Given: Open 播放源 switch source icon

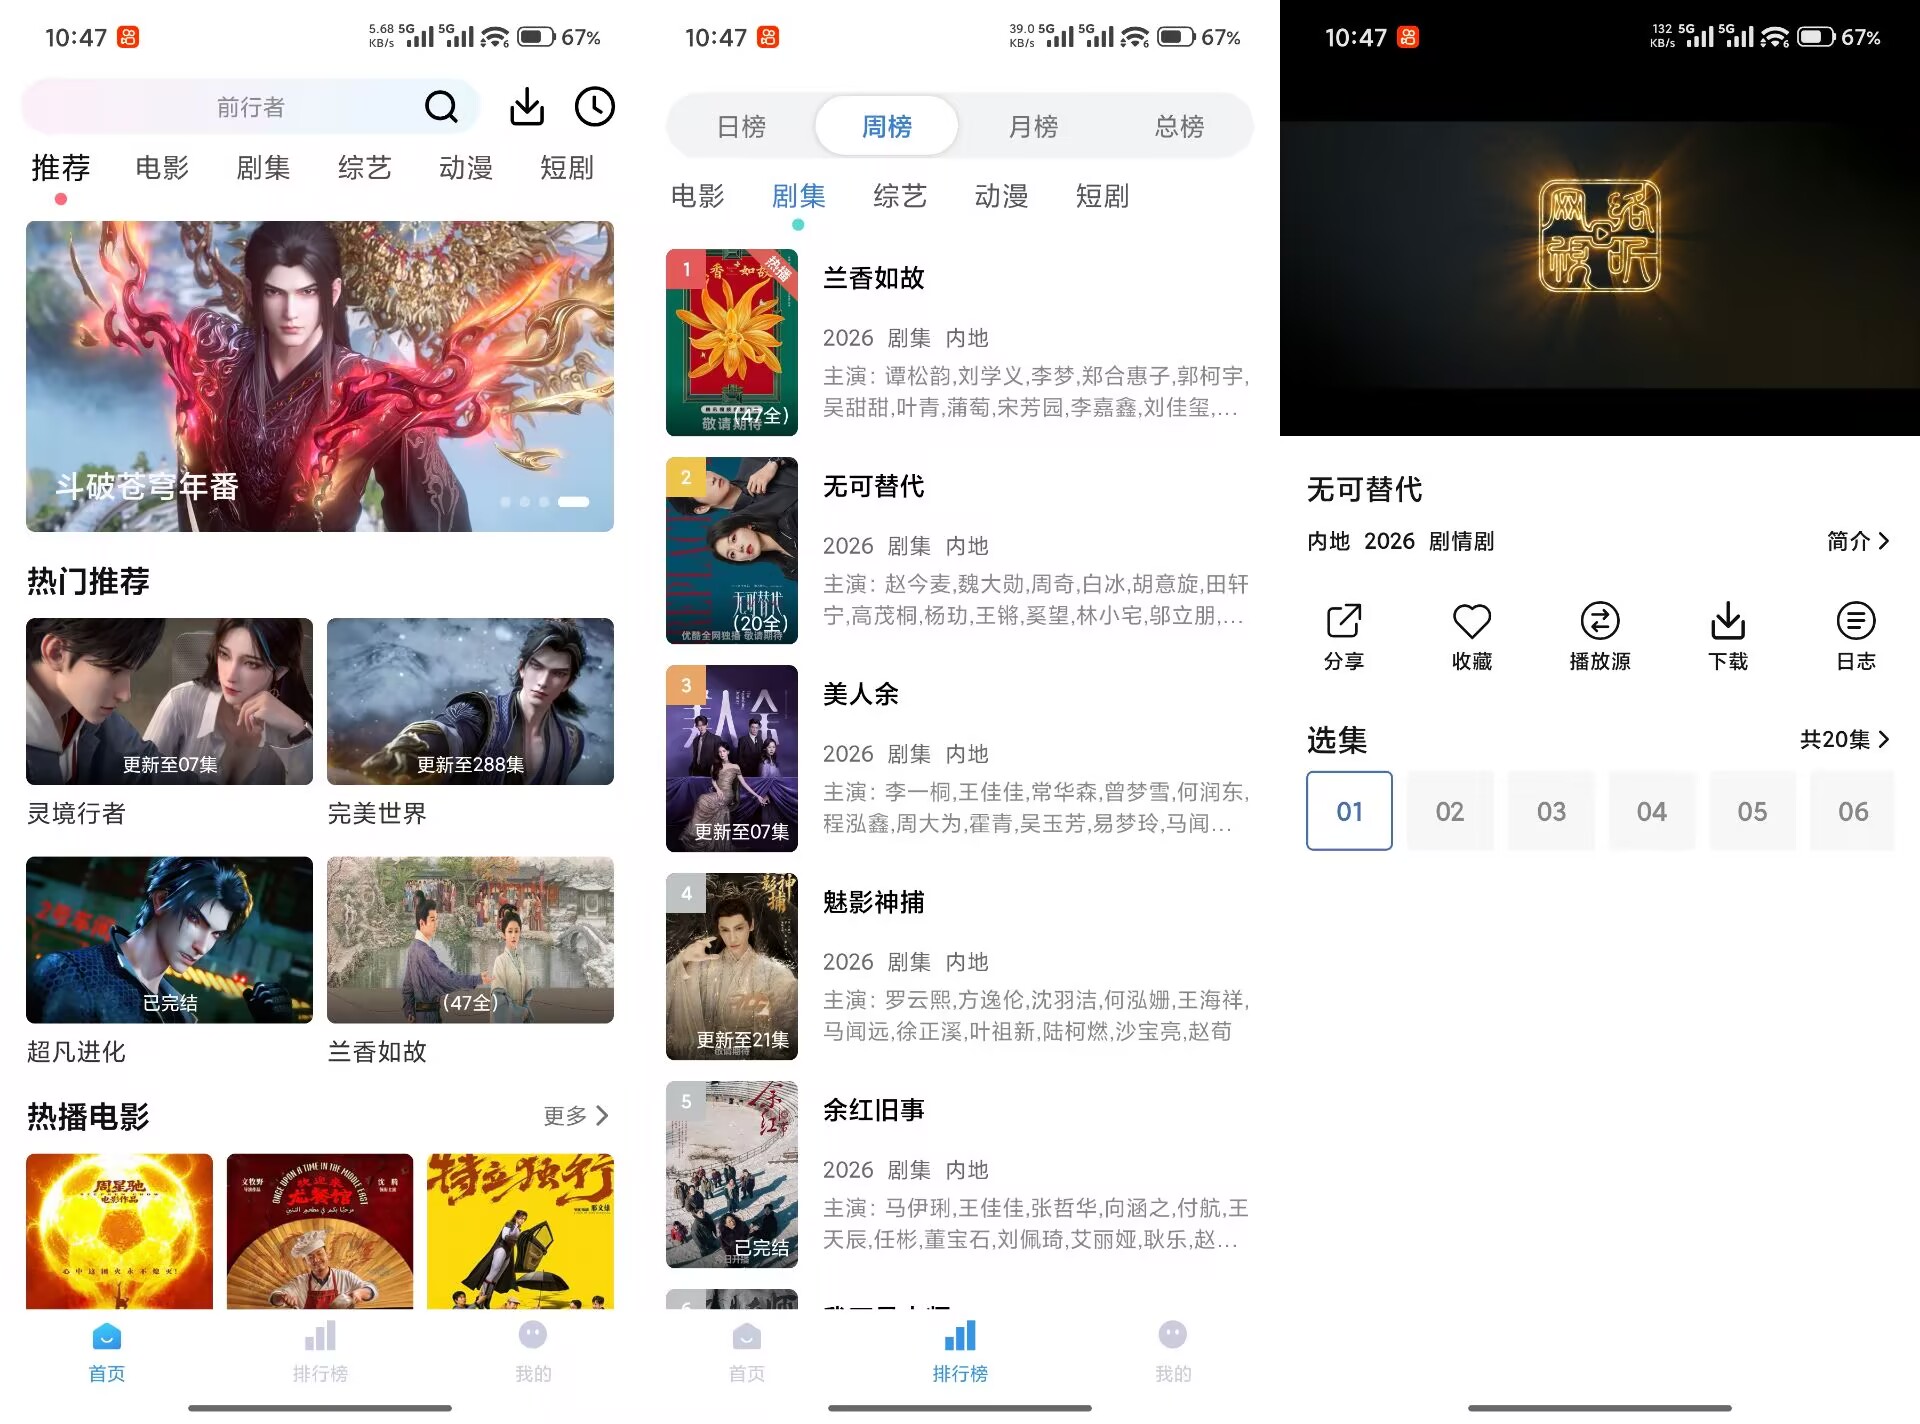Looking at the screenshot, I should [x=1599, y=620].
